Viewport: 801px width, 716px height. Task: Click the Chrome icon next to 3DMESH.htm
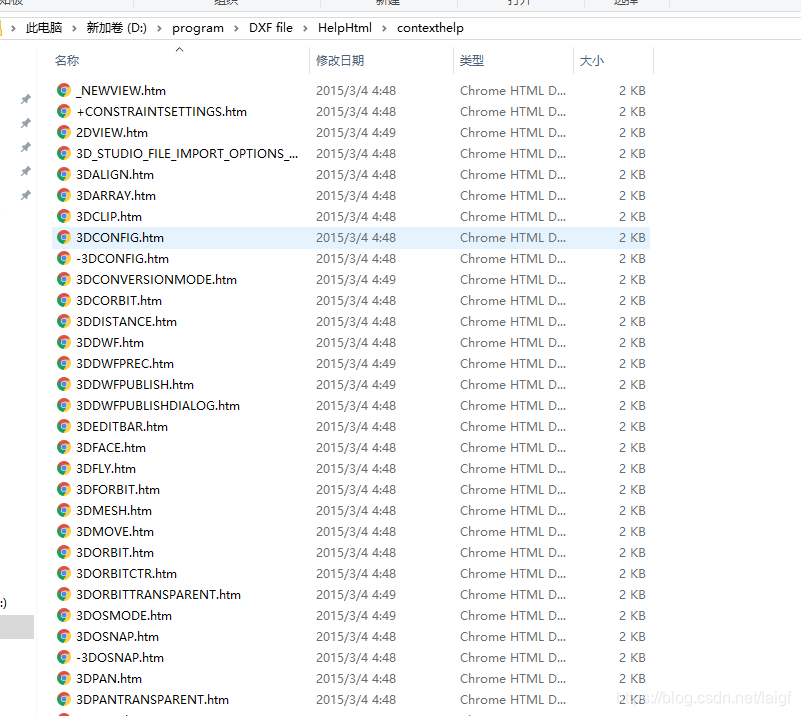(64, 510)
